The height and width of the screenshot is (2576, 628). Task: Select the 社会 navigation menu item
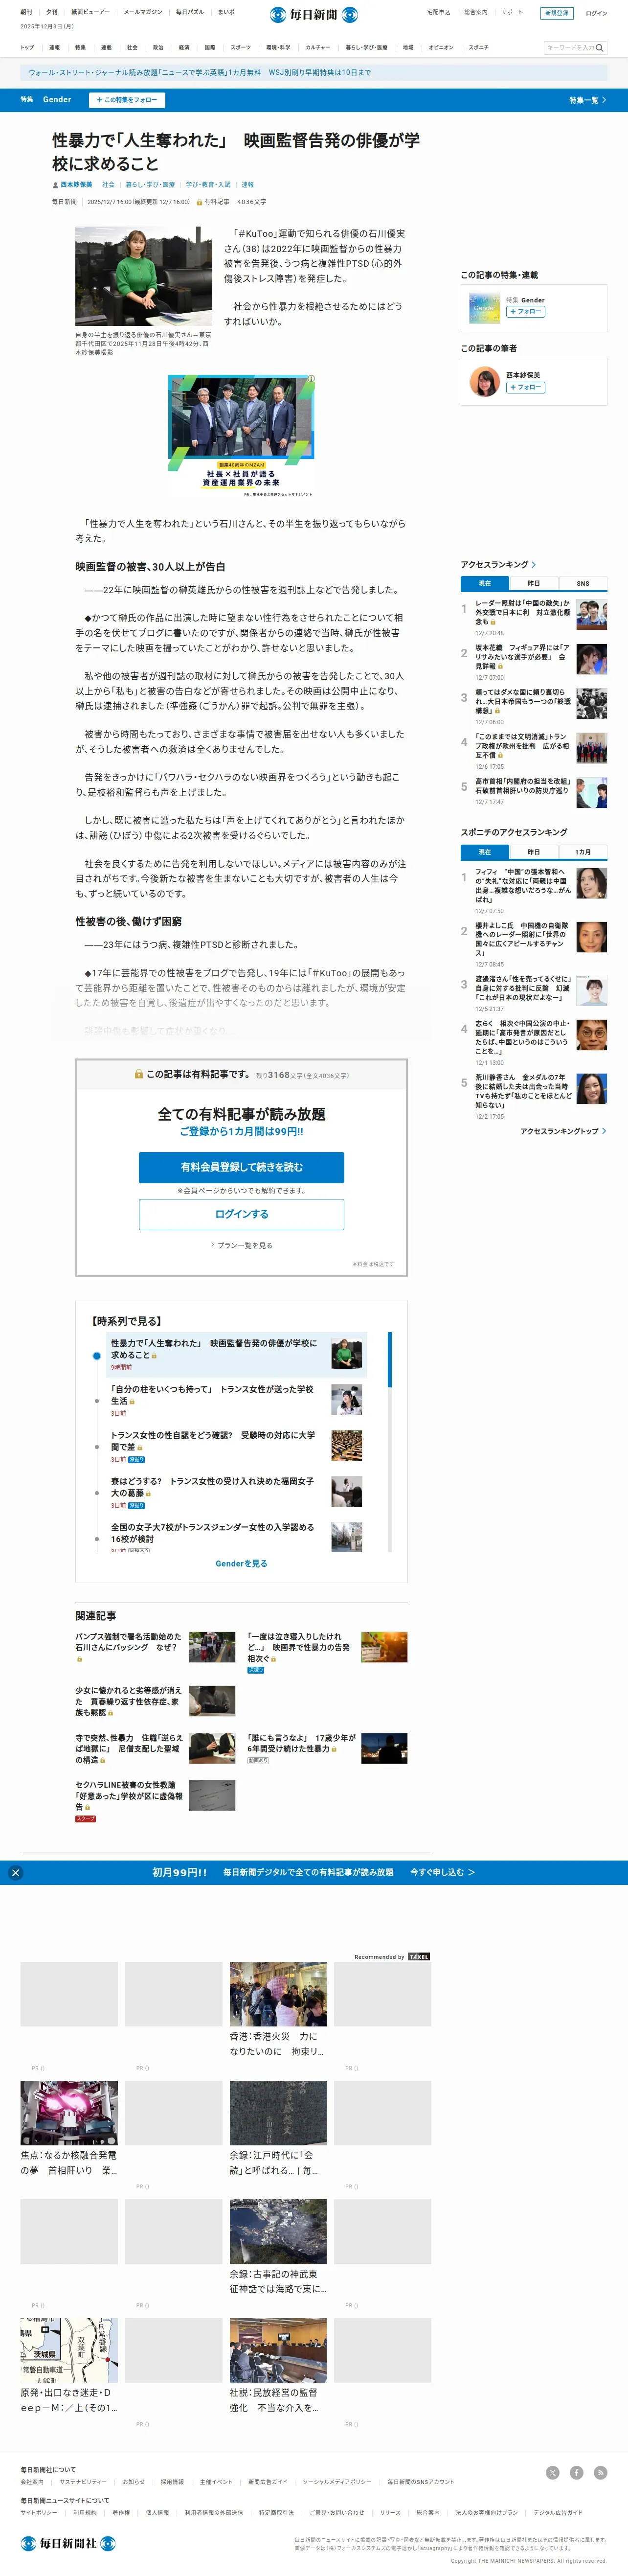click(x=132, y=47)
